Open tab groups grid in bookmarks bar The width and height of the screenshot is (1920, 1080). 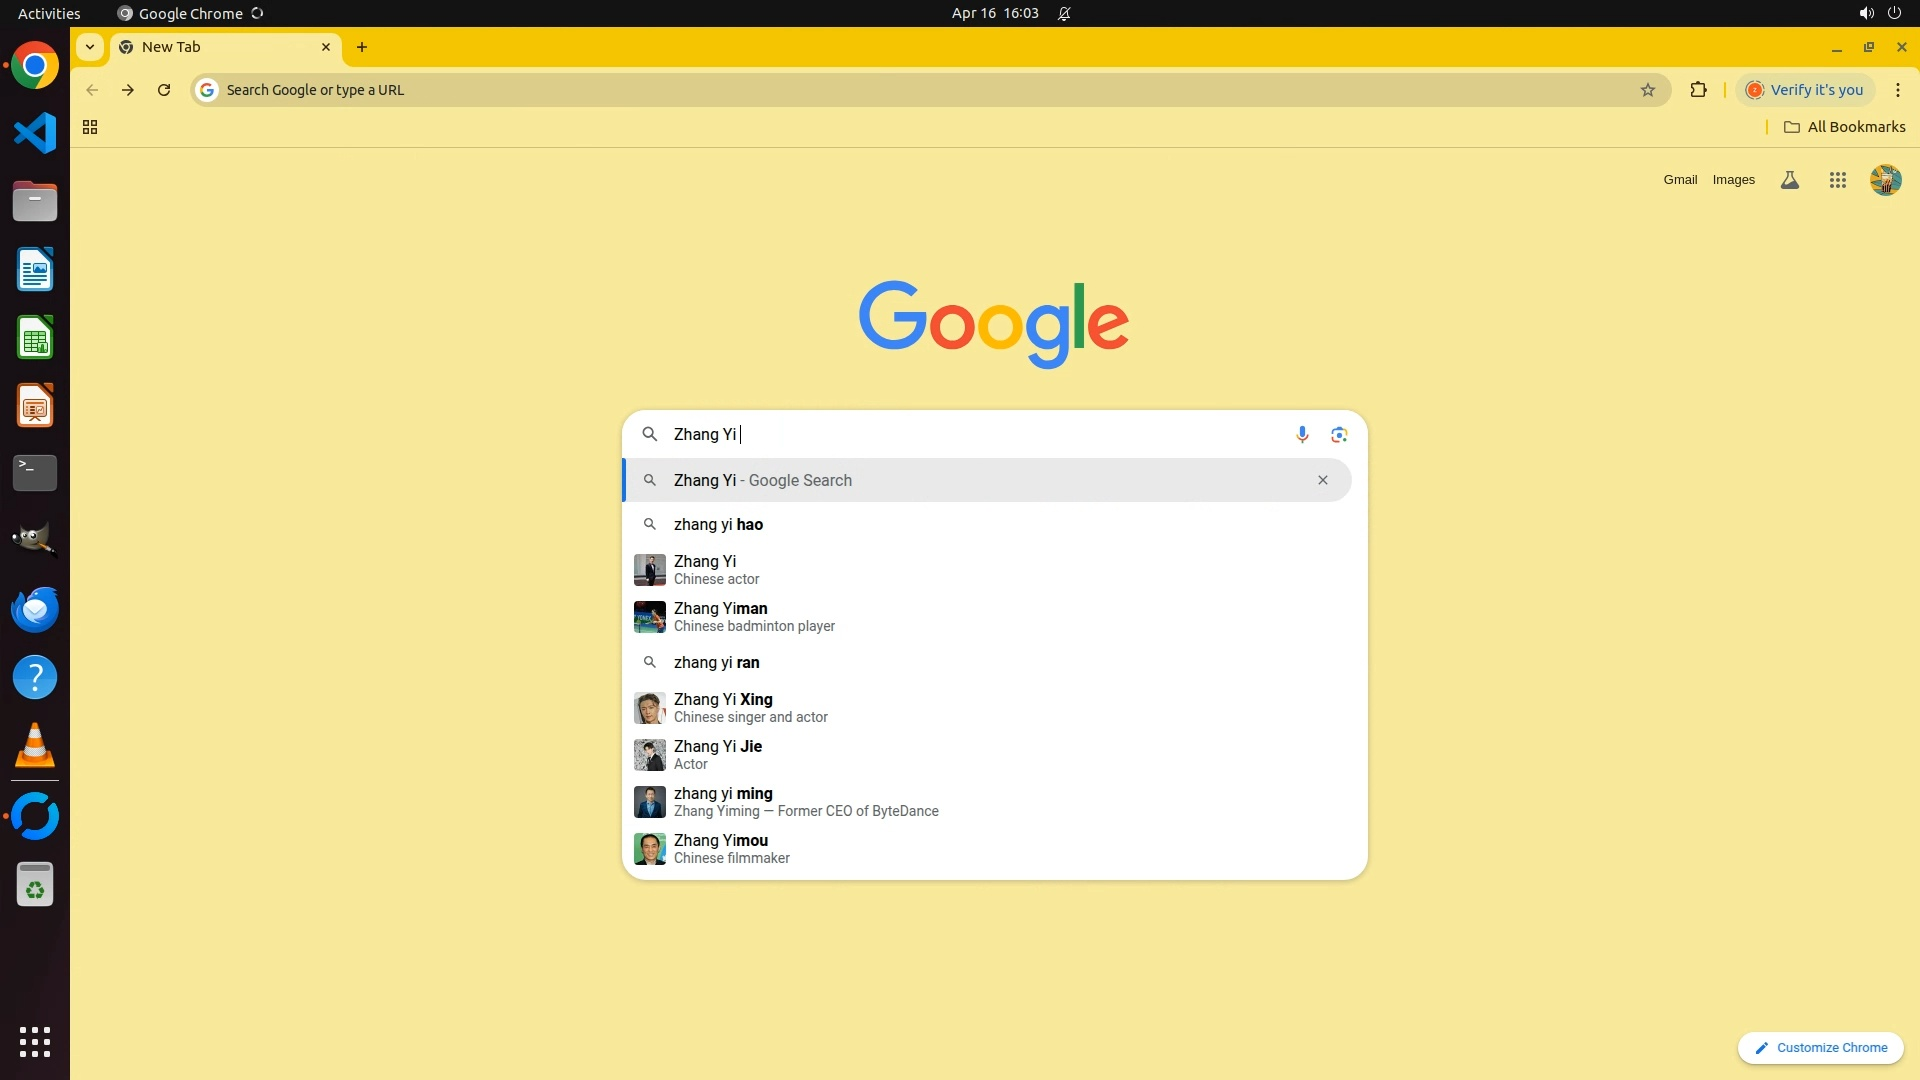point(90,127)
